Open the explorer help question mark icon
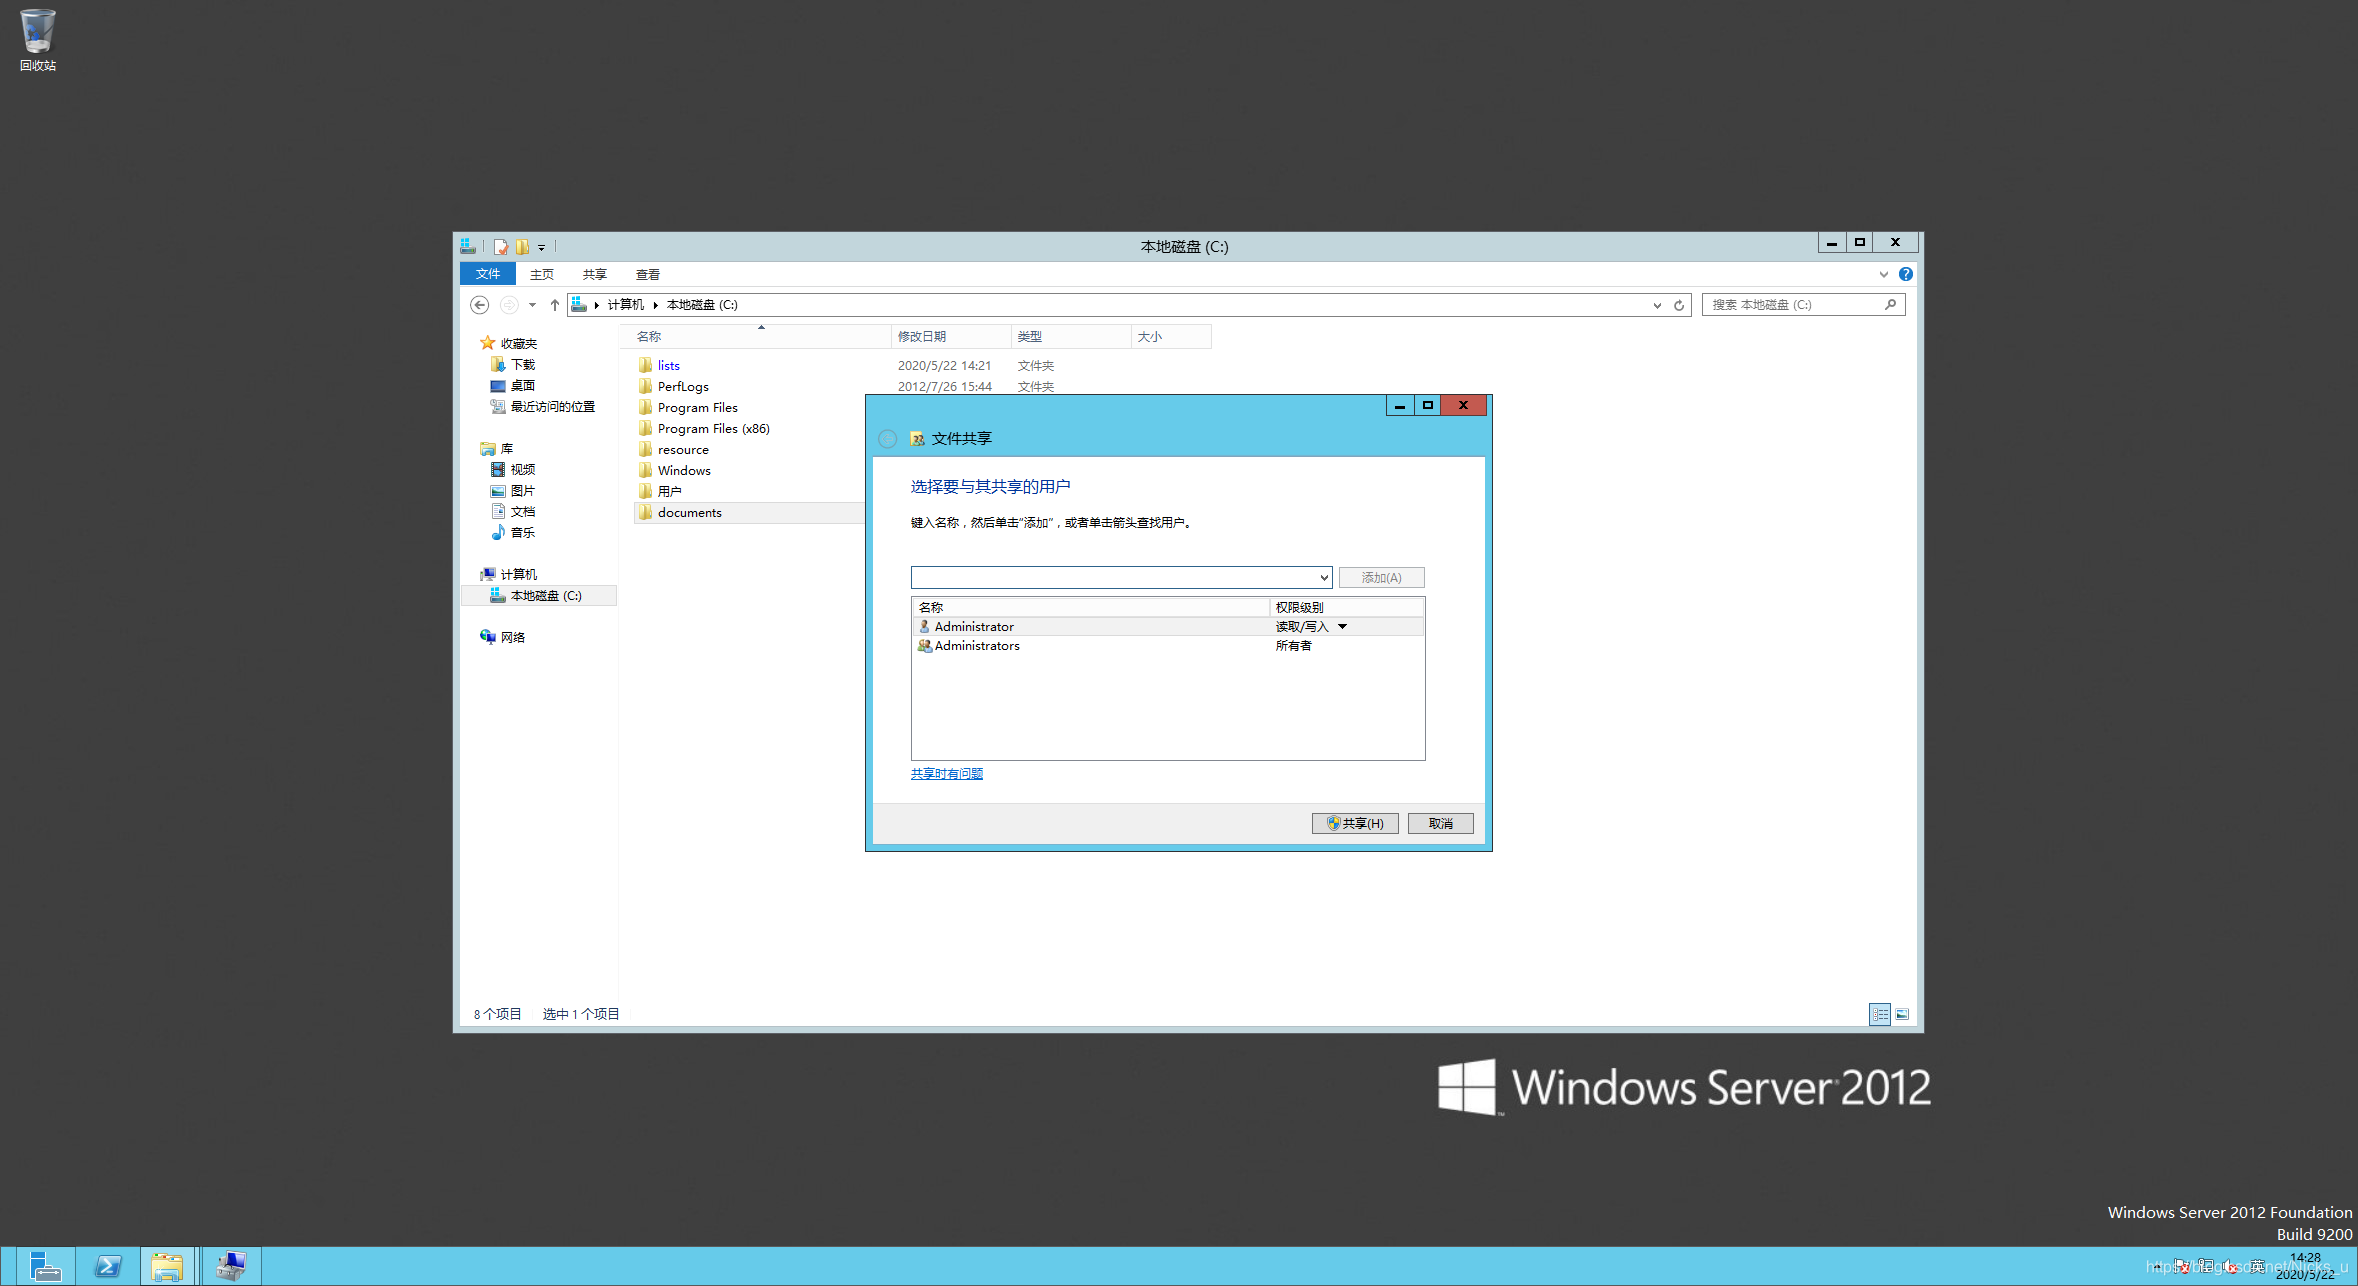Image resolution: width=2358 pixels, height=1286 pixels. pyautogui.click(x=1906, y=274)
